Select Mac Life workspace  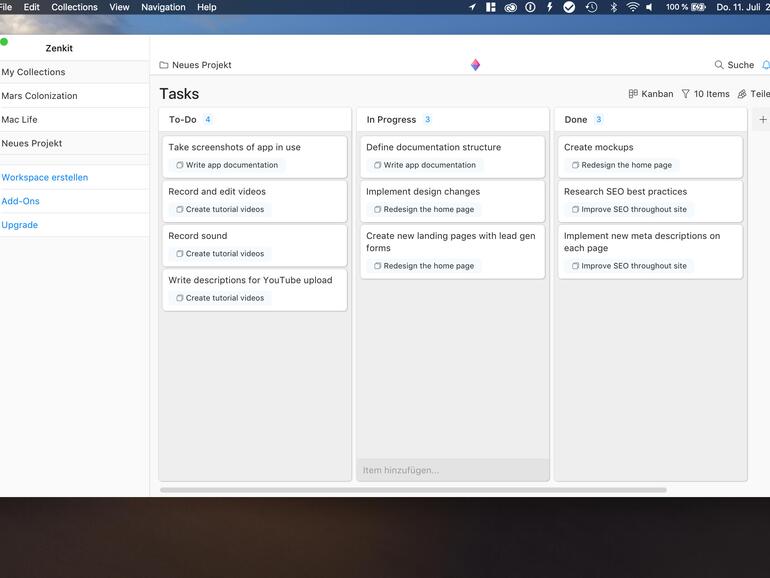click(x=74, y=119)
